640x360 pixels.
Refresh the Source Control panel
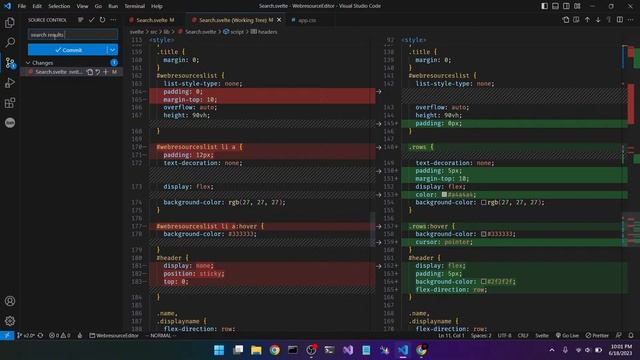pyautogui.click(x=102, y=20)
